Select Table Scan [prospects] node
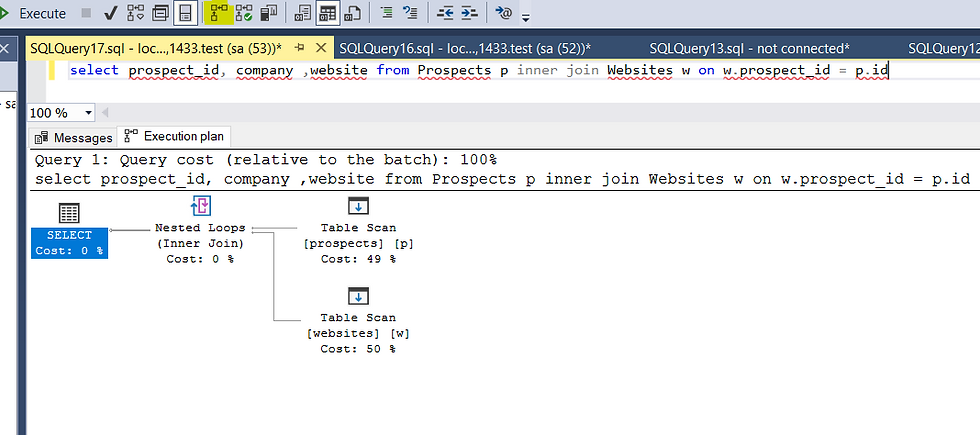This screenshot has height=435, width=980. (358, 230)
